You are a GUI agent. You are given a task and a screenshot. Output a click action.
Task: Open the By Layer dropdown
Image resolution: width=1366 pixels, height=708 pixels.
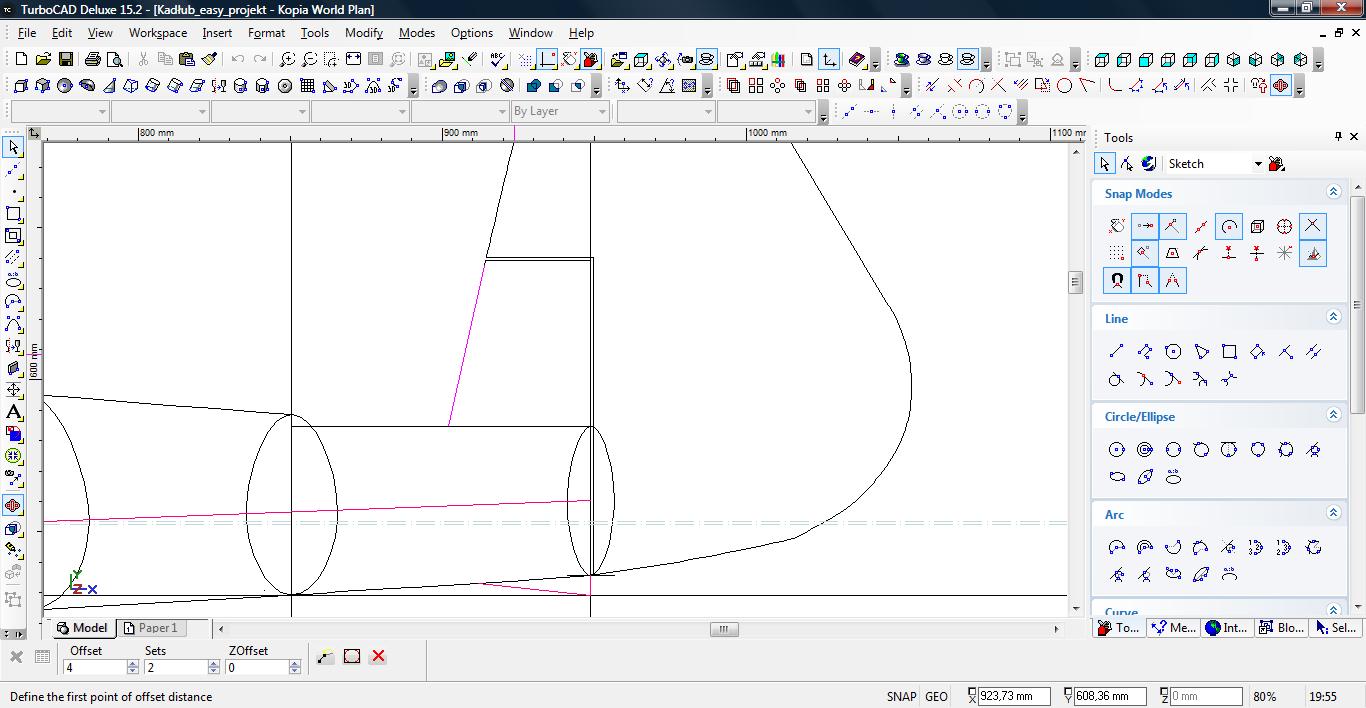pos(602,112)
